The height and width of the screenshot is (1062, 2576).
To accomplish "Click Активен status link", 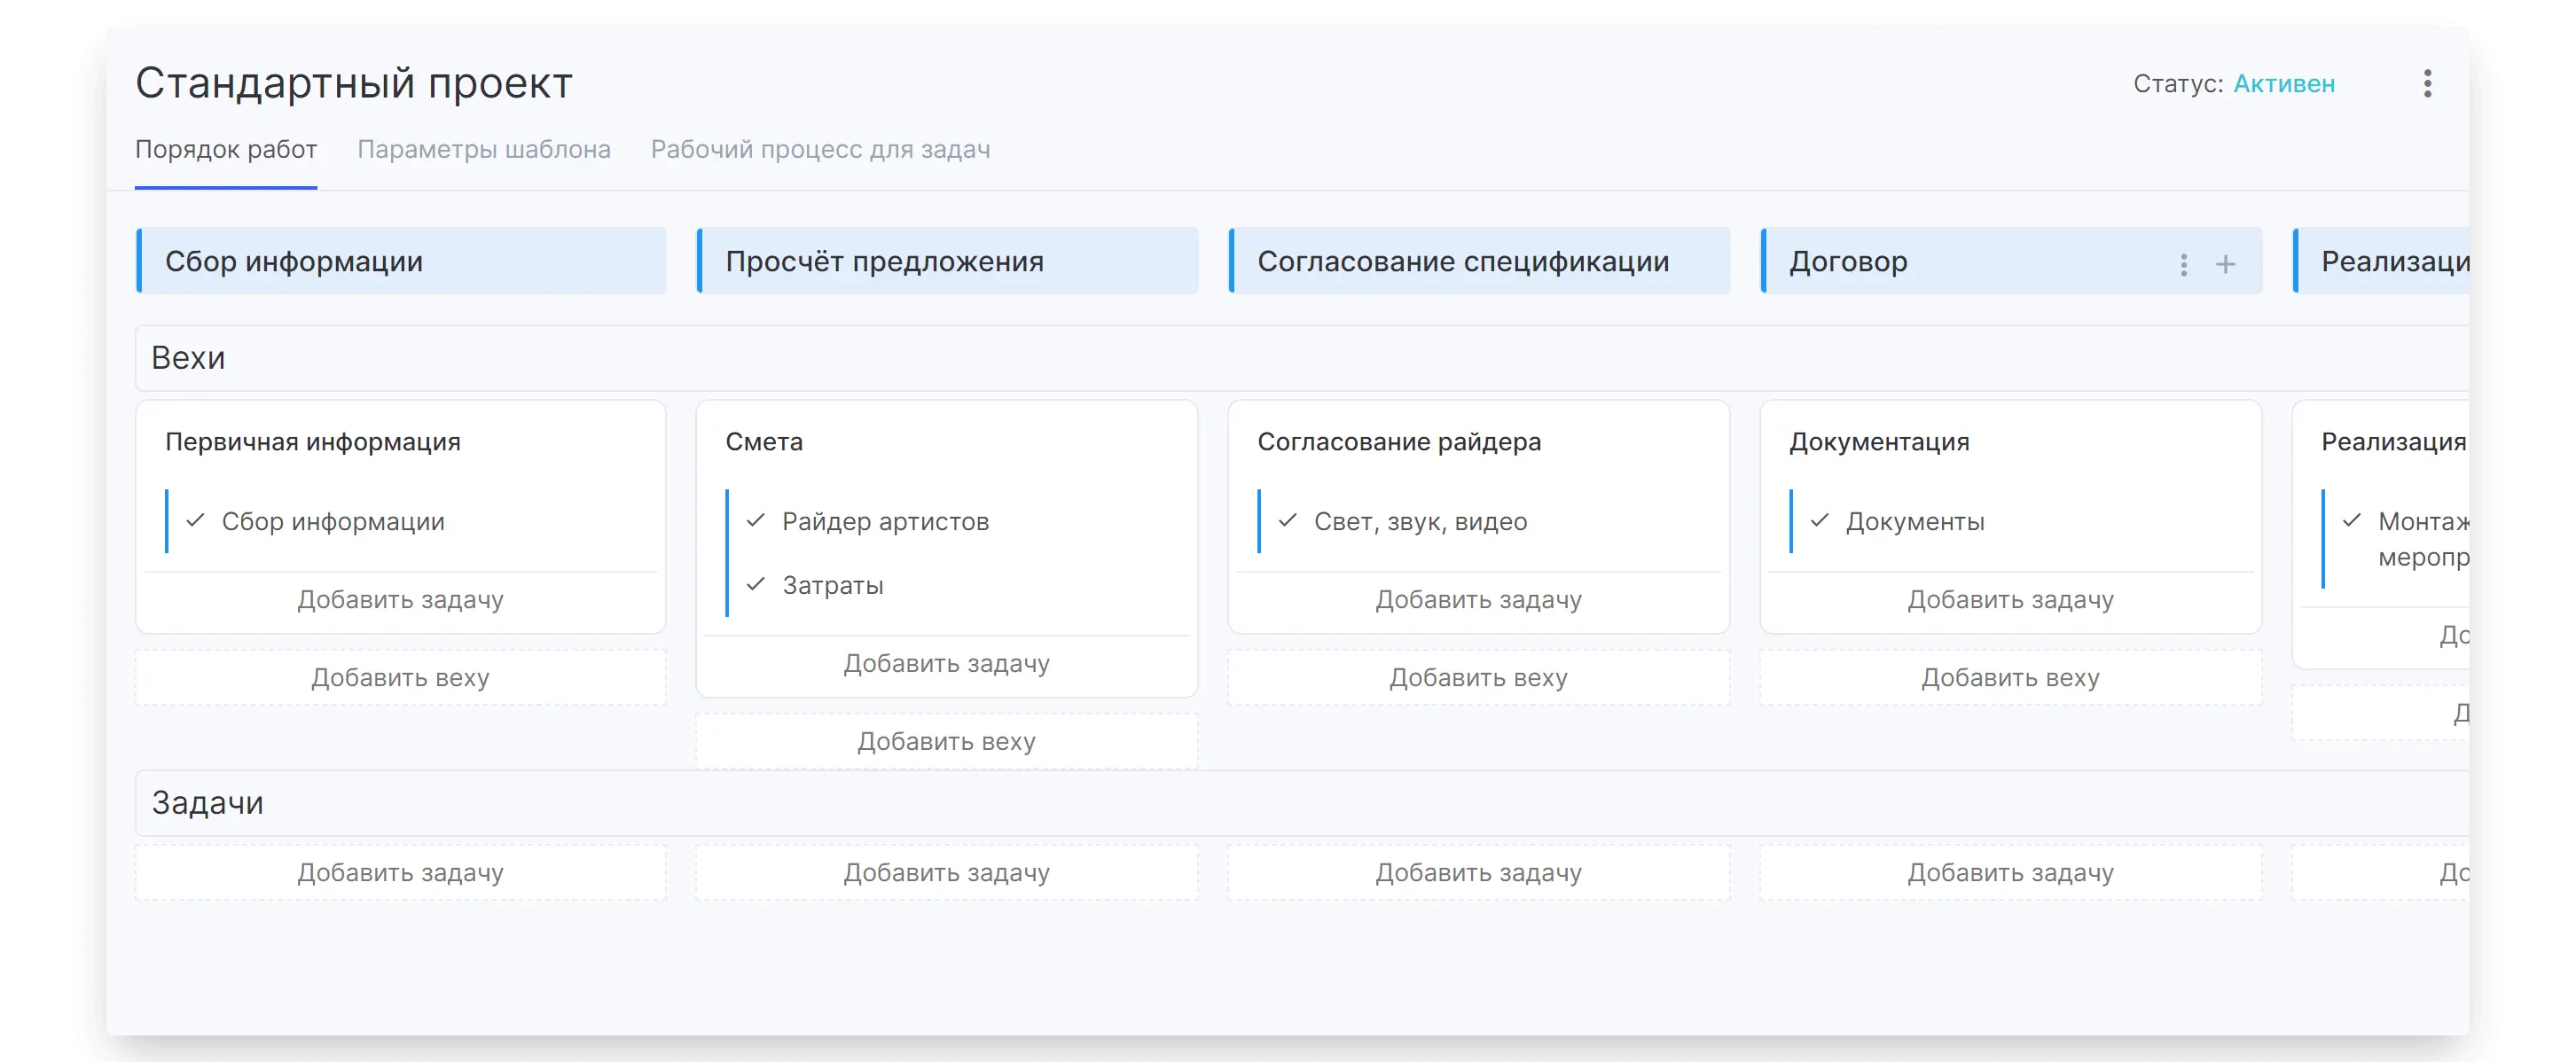I will coord(2284,84).
